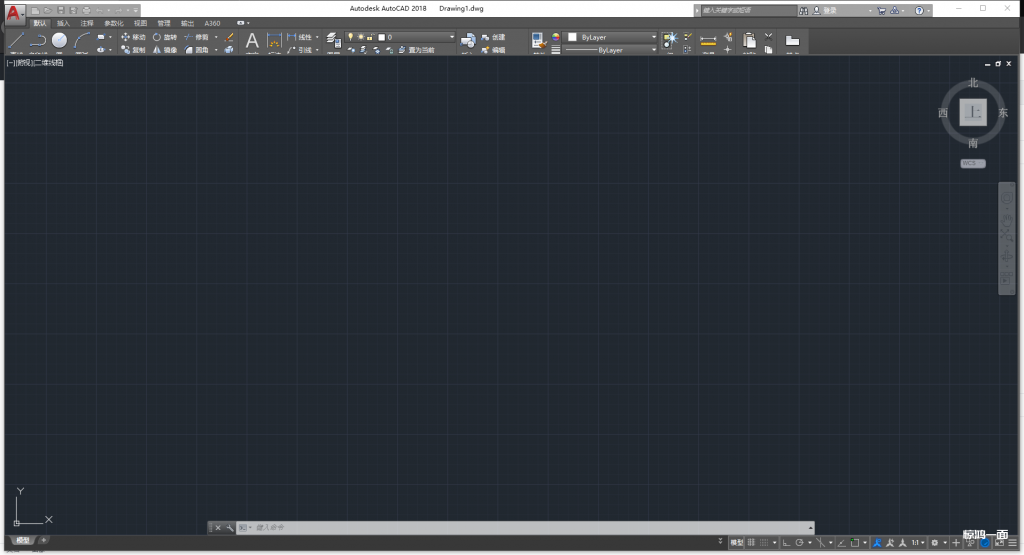Click the large Text 'A' tool
The height and width of the screenshot is (555, 1024).
tap(252, 41)
